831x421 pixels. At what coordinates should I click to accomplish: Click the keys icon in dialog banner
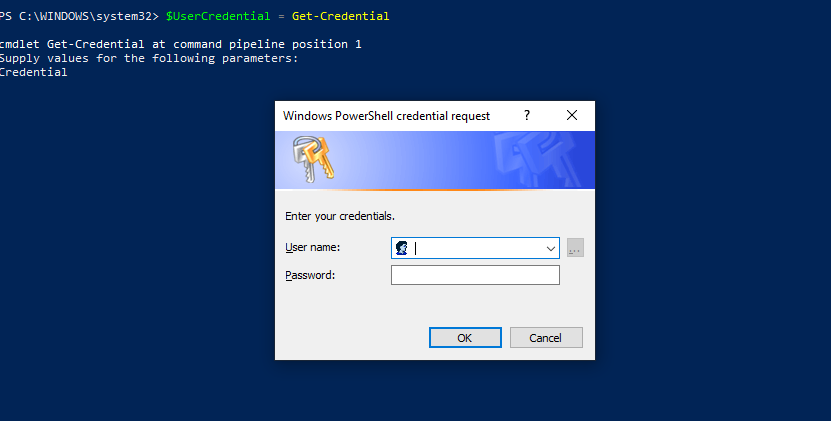(313, 159)
